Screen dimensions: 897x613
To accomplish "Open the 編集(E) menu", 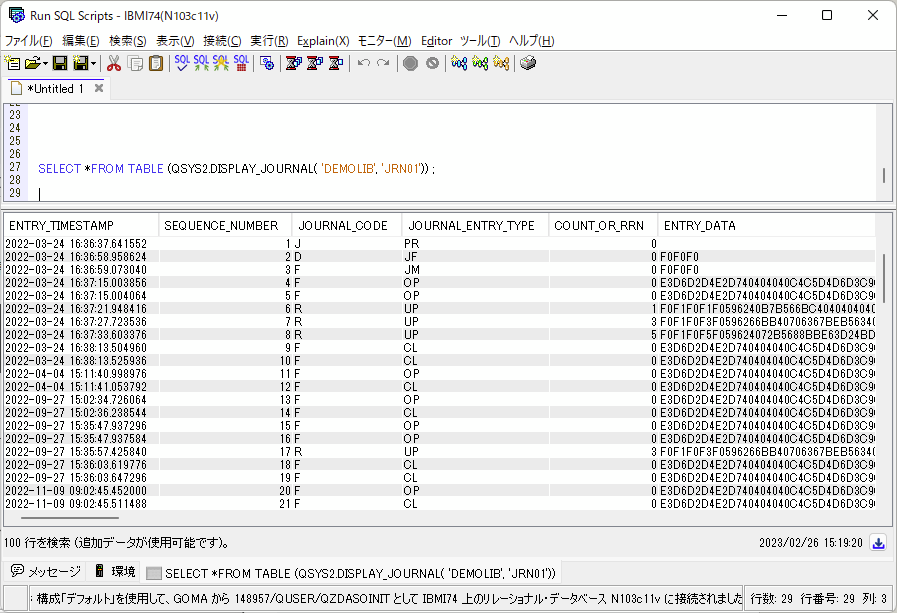I will pos(81,41).
